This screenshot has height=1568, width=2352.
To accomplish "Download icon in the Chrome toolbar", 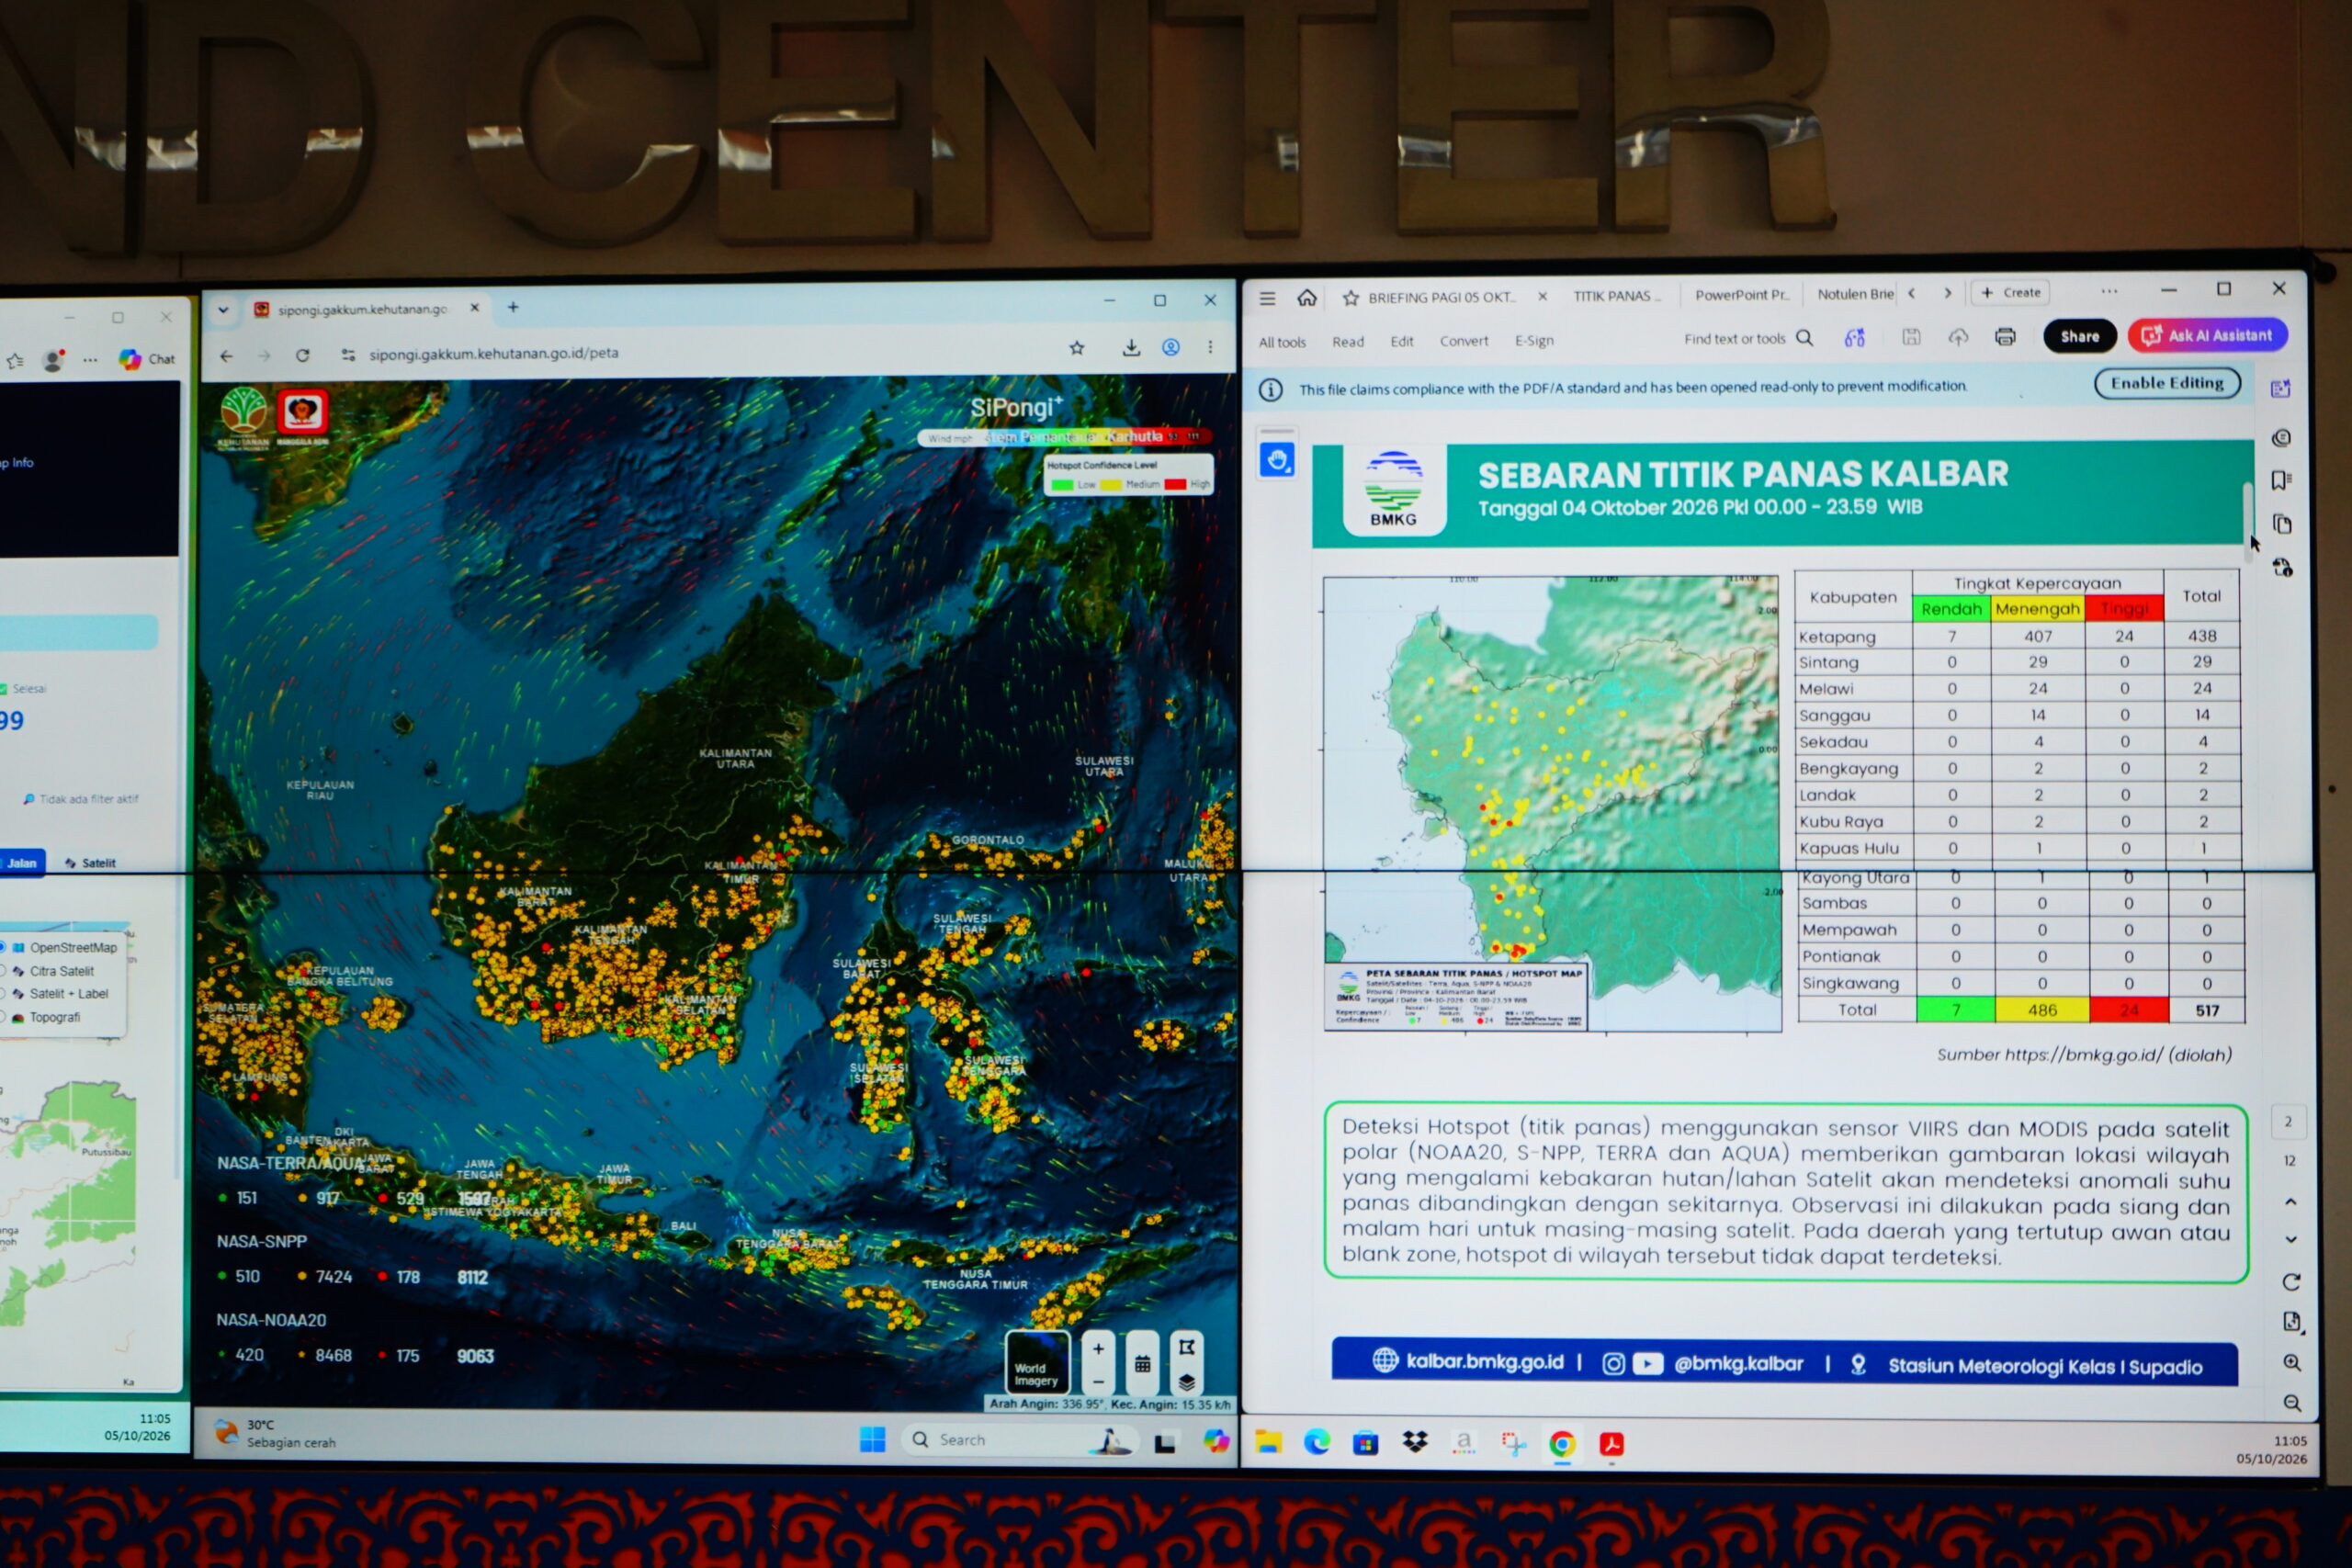I will [1131, 347].
